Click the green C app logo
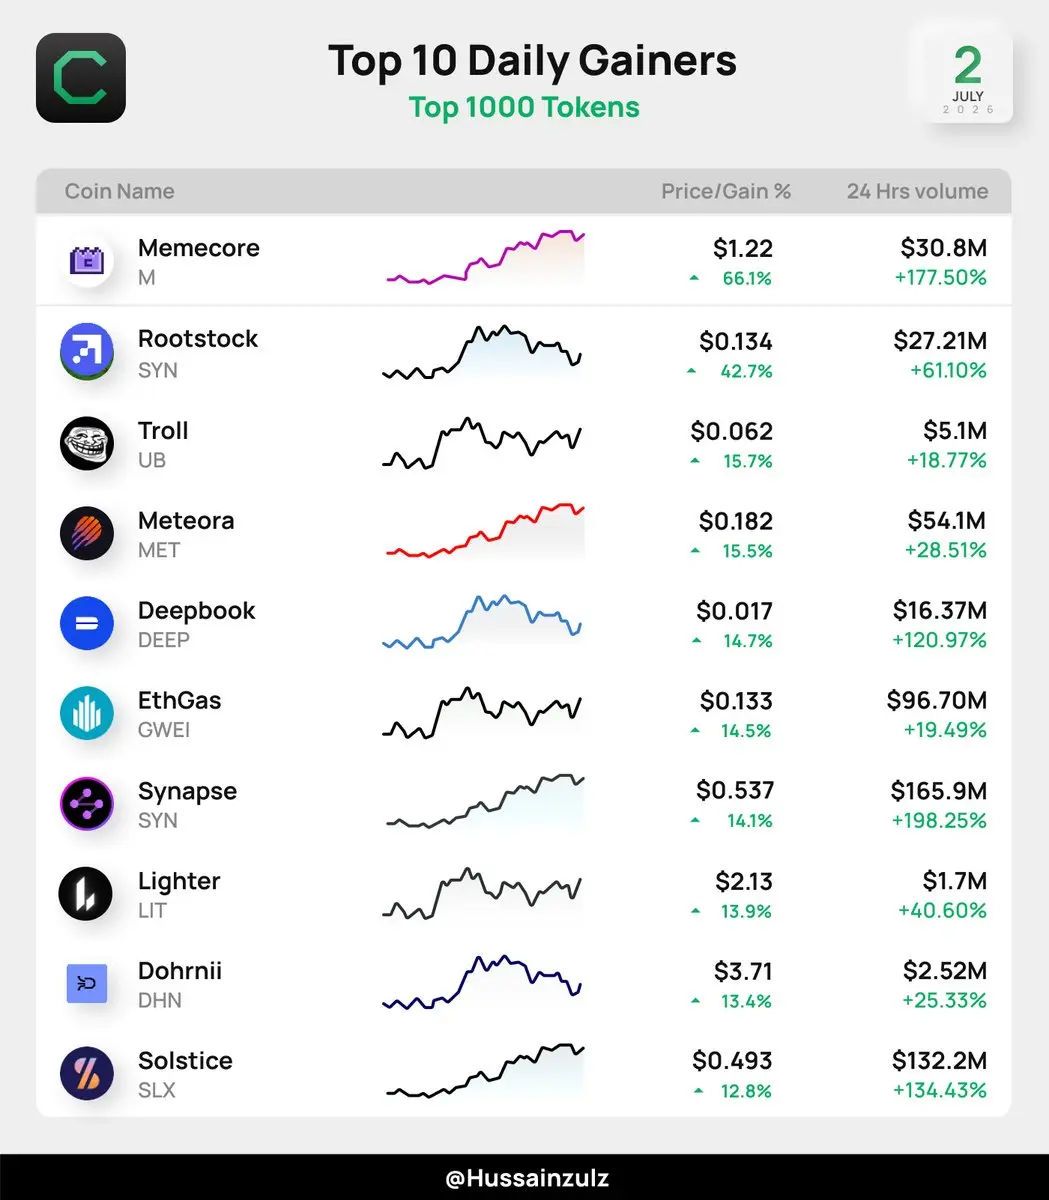This screenshot has height=1200, width=1049. pyautogui.click(x=81, y=78)
